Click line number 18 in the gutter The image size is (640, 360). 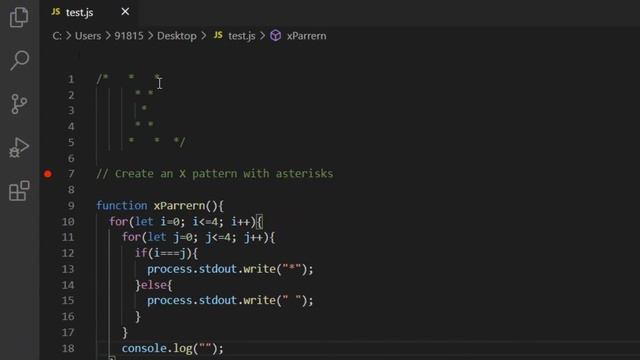tap(68, 349)
